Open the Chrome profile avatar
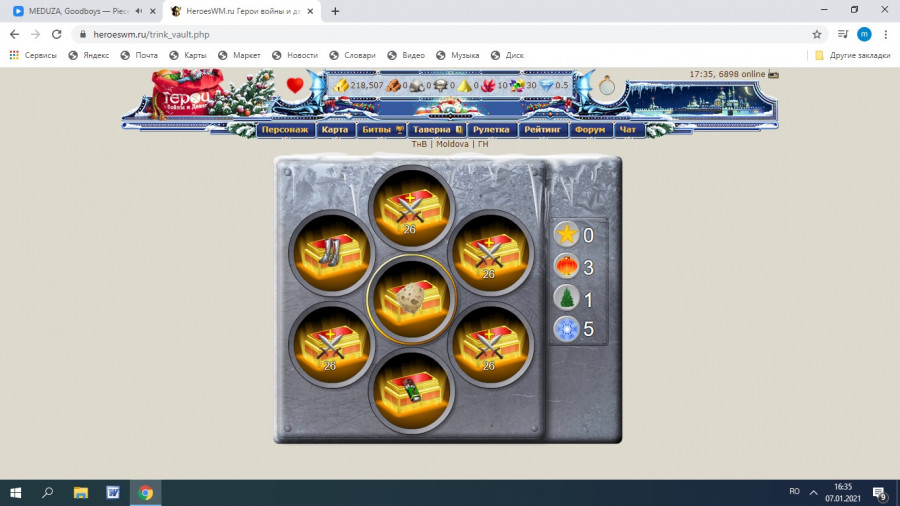The height and width of the screenshot is (506, 900). point(864,34)
